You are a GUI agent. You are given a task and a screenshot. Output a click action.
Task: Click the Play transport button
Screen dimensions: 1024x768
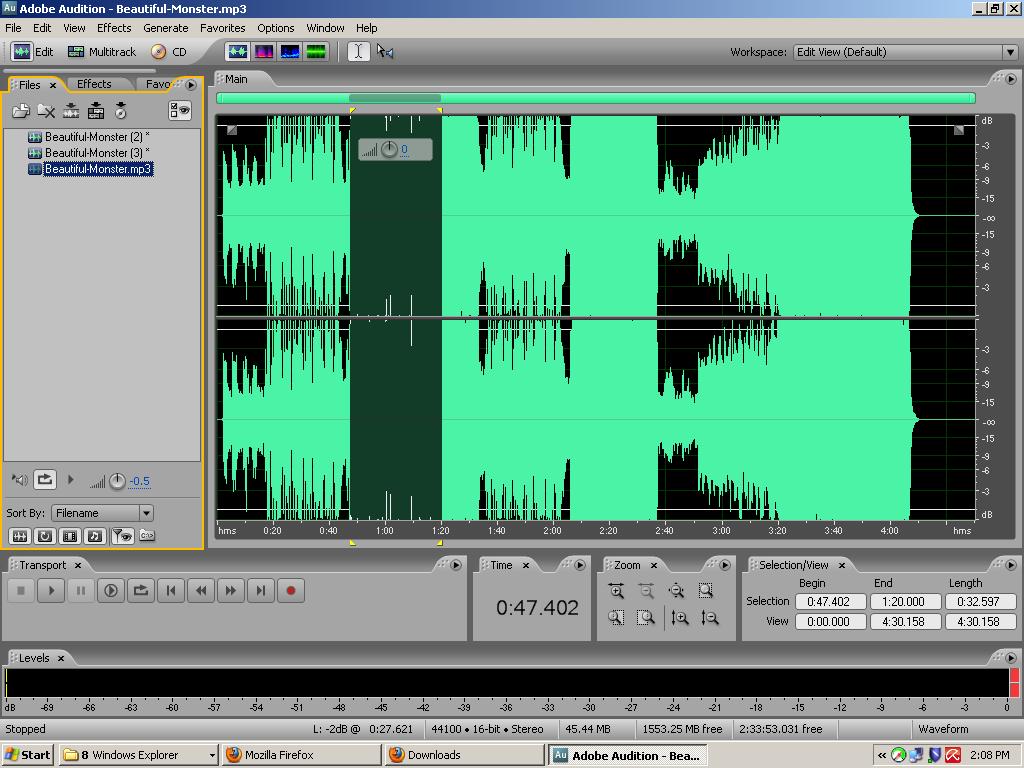(51, 591)
